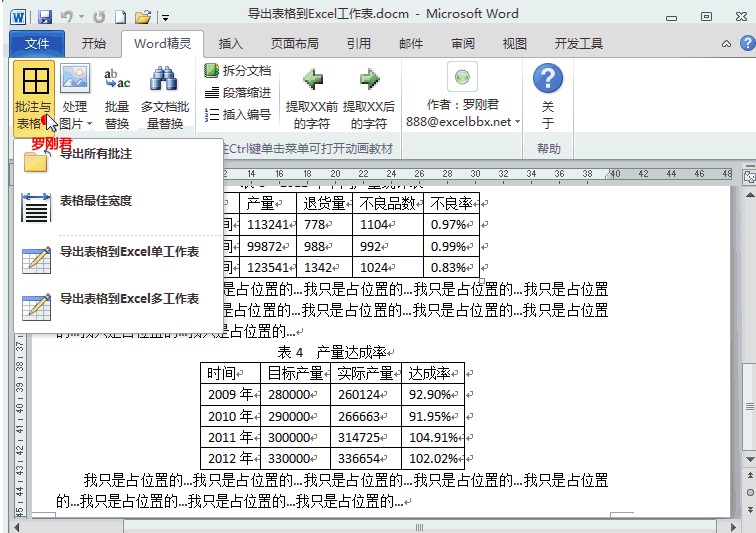Click the previous page double-arrow button

(x=750, y=477)
